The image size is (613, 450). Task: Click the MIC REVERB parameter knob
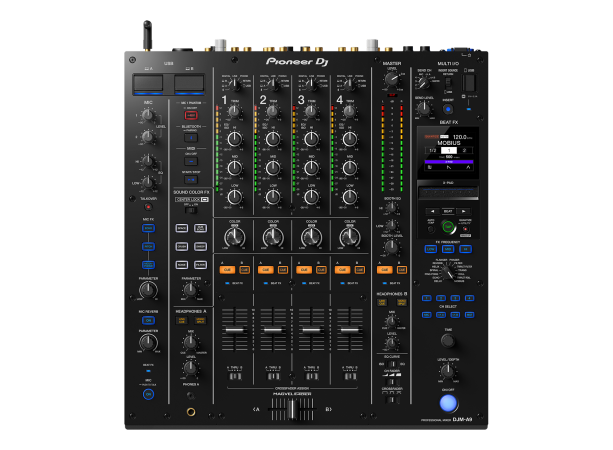[x=148, y=342]
